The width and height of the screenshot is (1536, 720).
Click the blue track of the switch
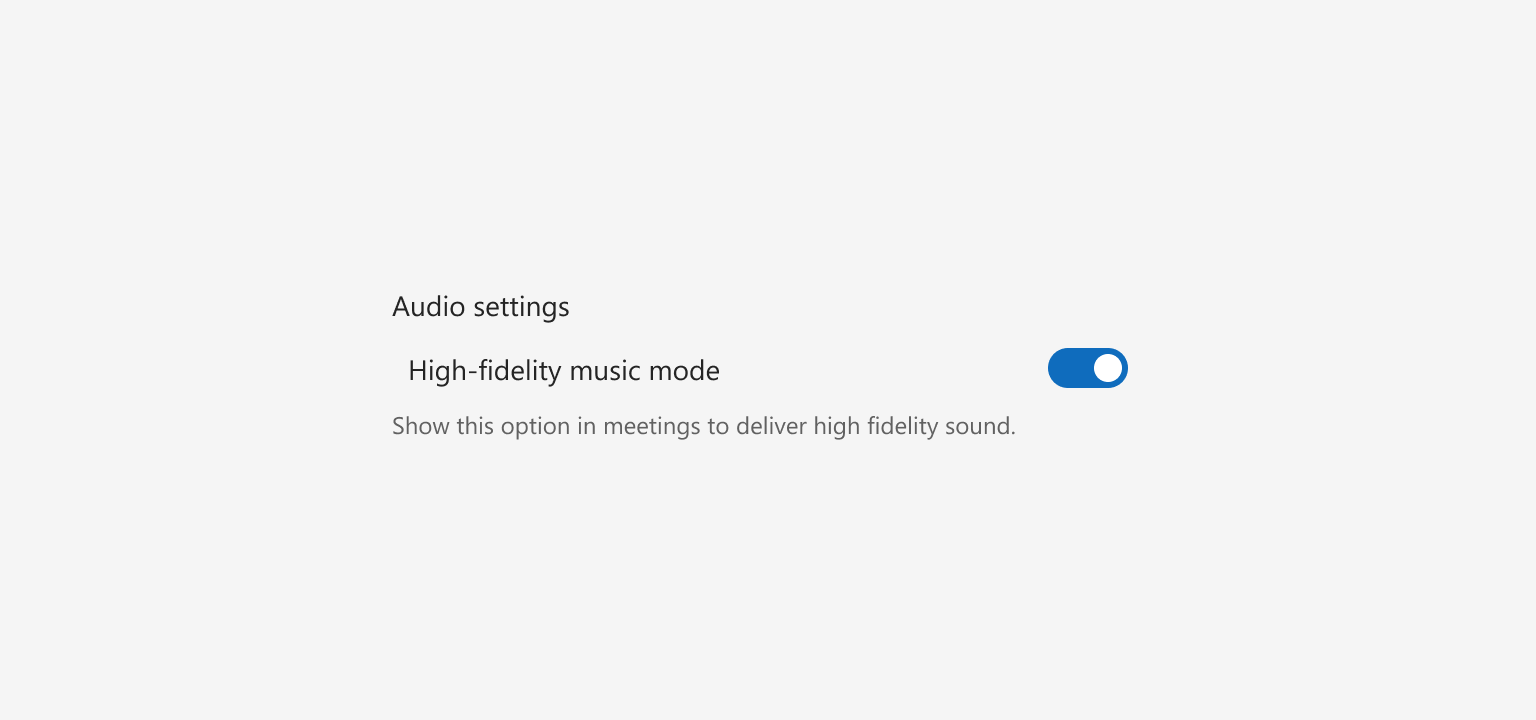pos(1087,368)
